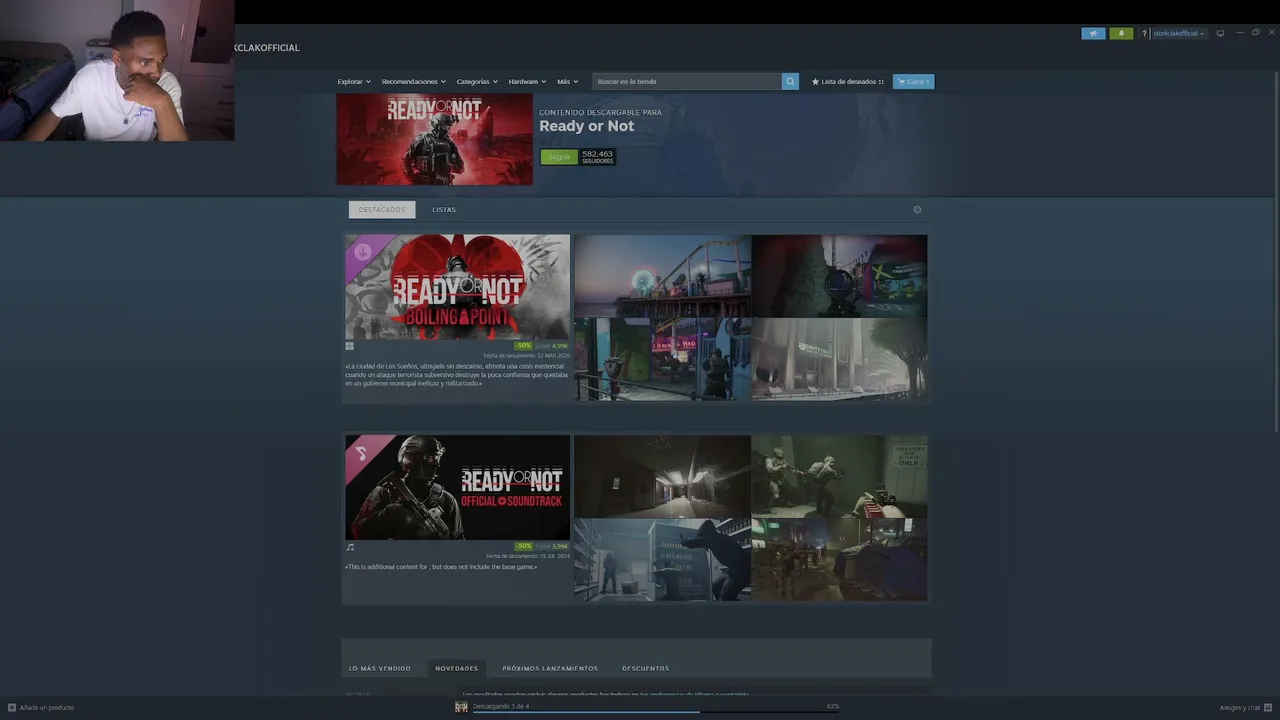Click the Boiling Point DLC purple badge
This screenshot has width=1280, height=720.
pos(362,252)
